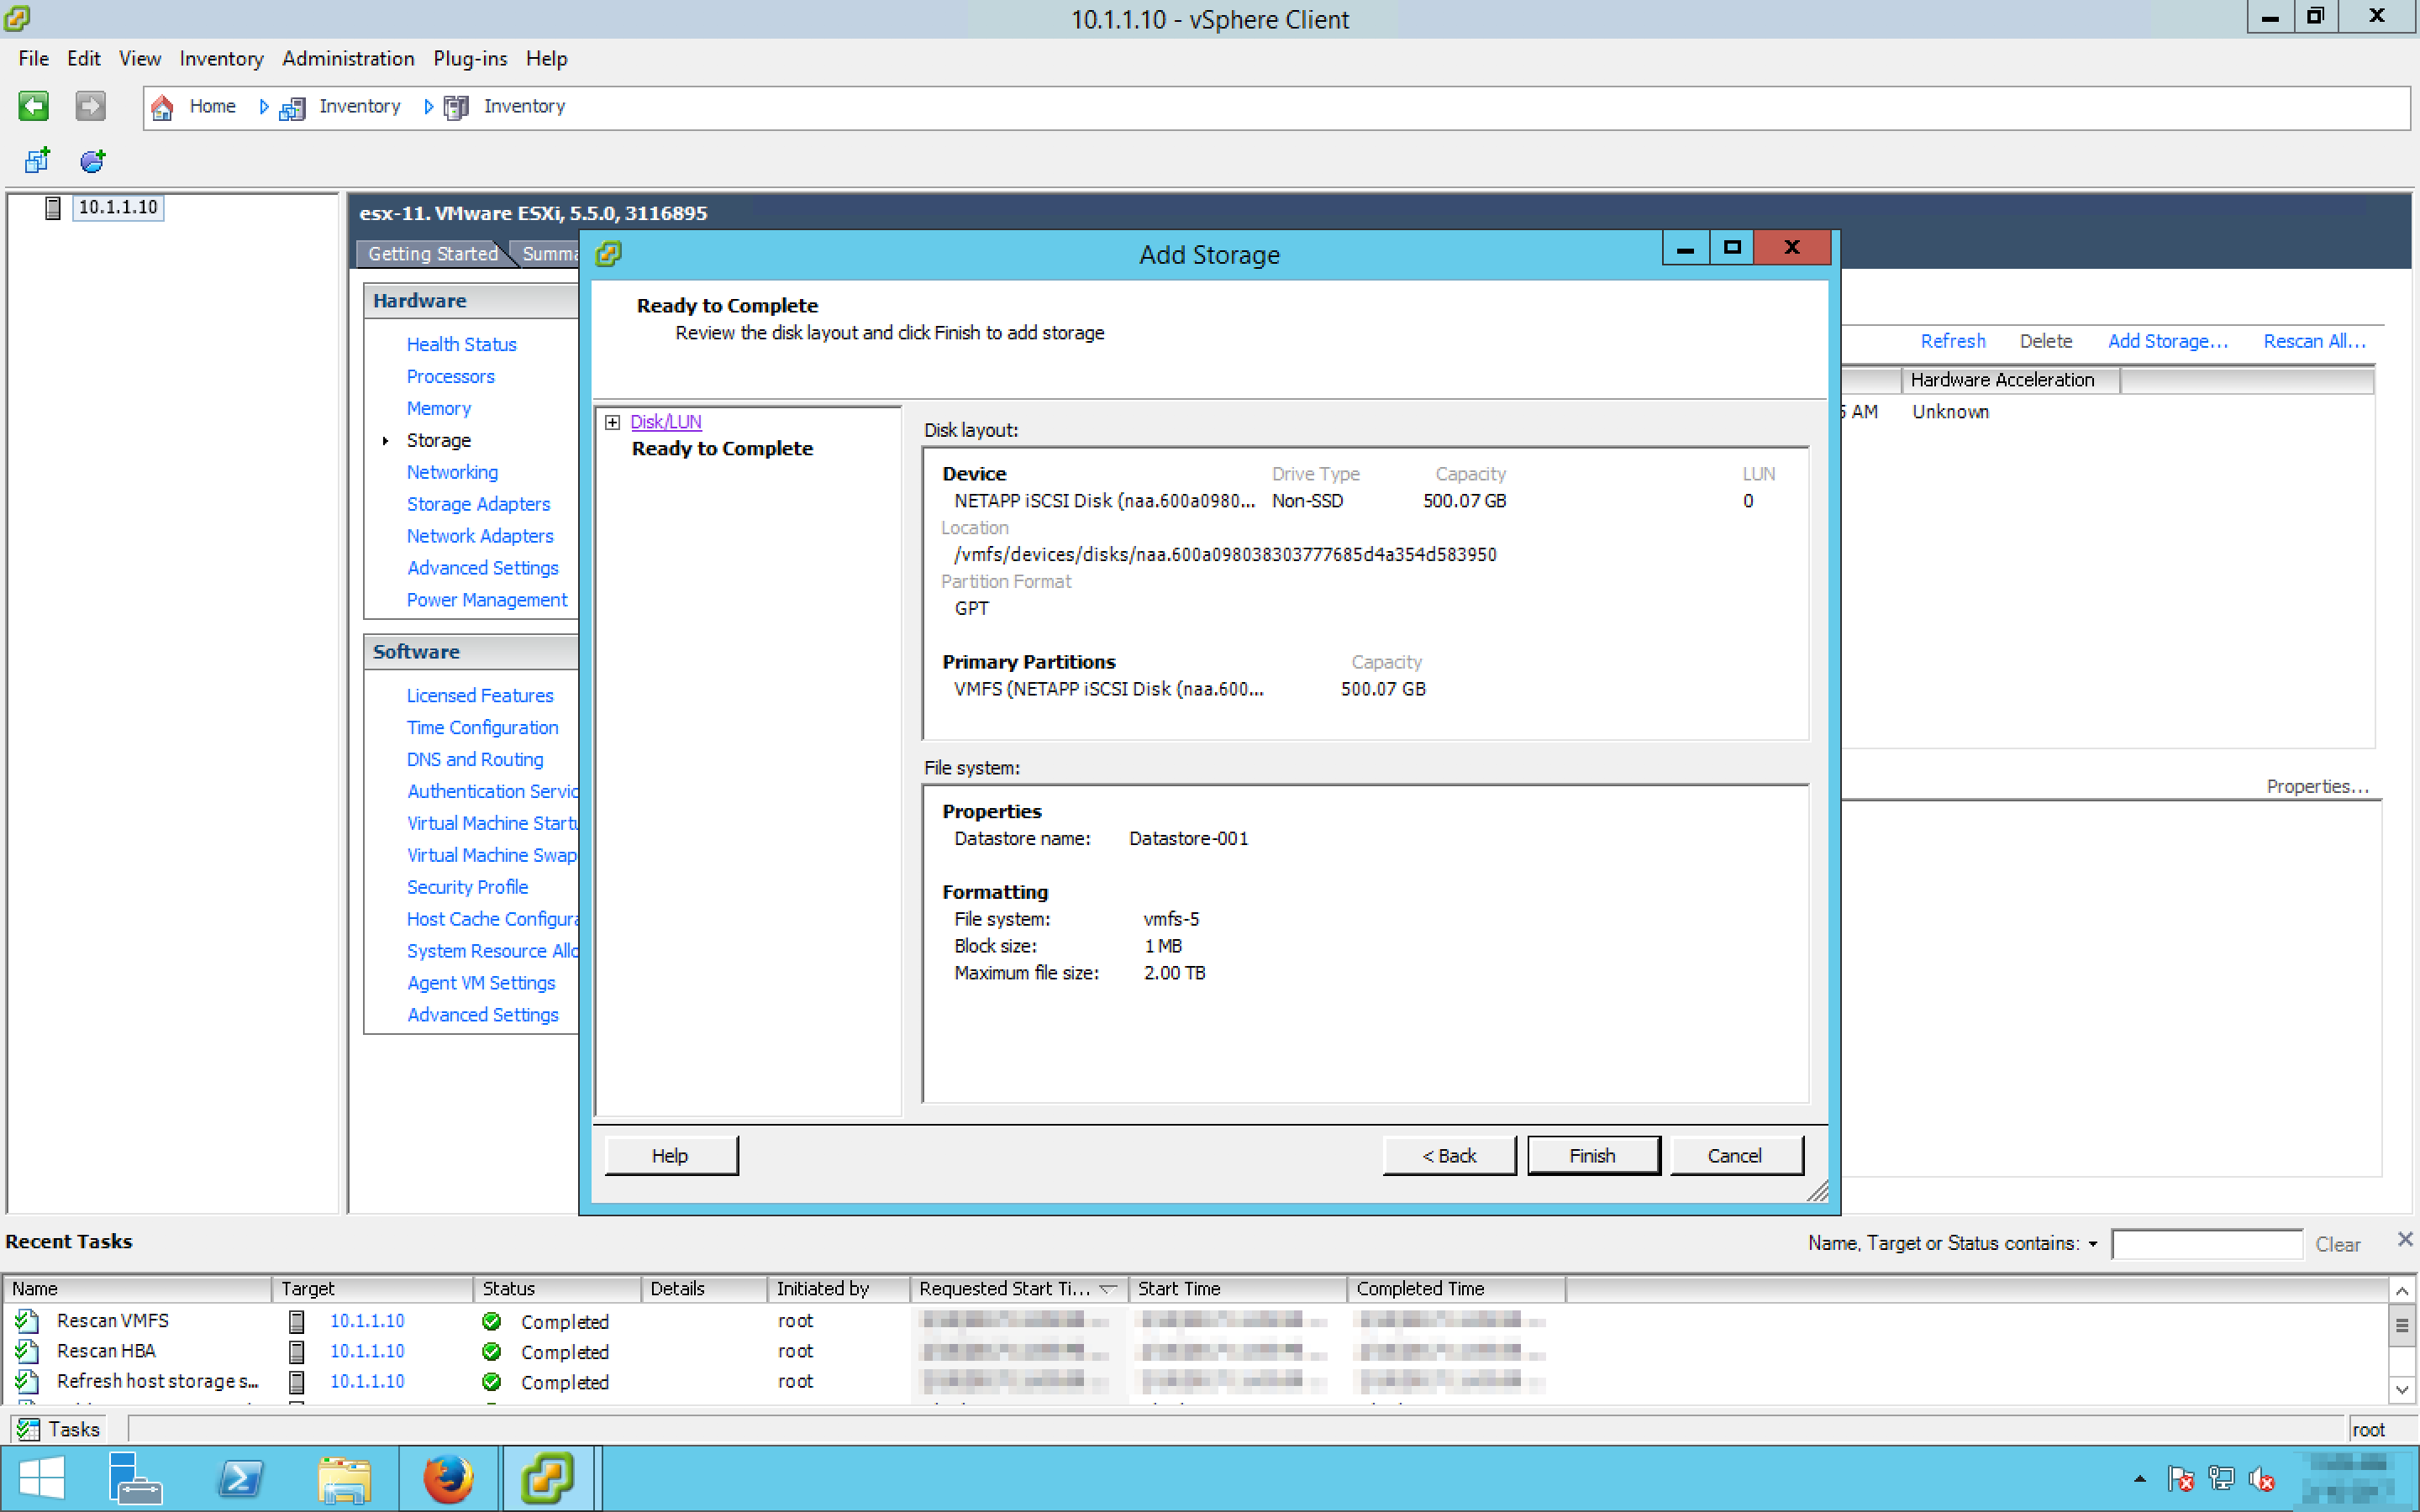
Task: Click Finish to add storage
Action: coord(1592,1155)
